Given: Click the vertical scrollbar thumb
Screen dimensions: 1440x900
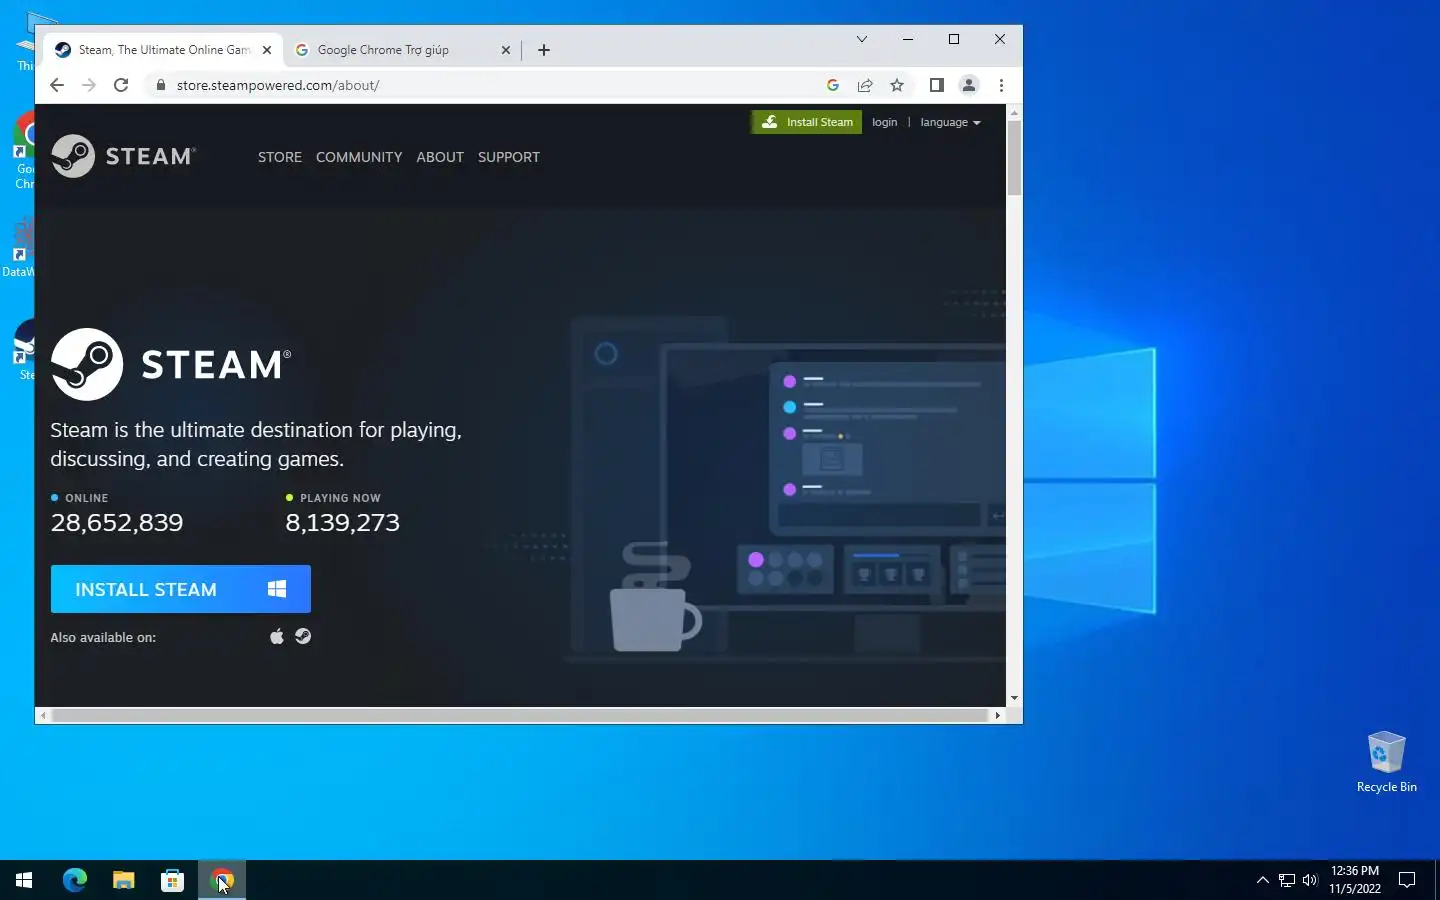Looking at the screenshot, I should pyautogui.click(x=1014, y=158).
